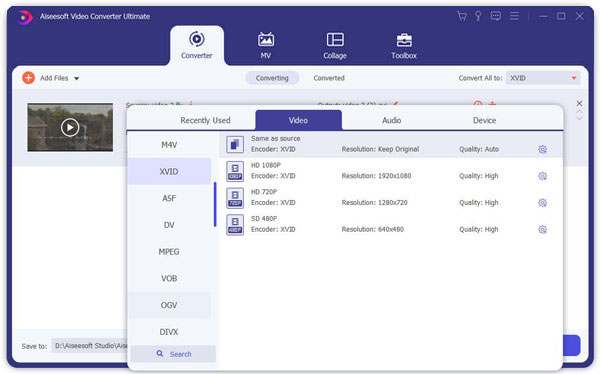The width and height of the screenshot is (600, 374).
Task: Click the Add Files label
Action: pos(54,78)
